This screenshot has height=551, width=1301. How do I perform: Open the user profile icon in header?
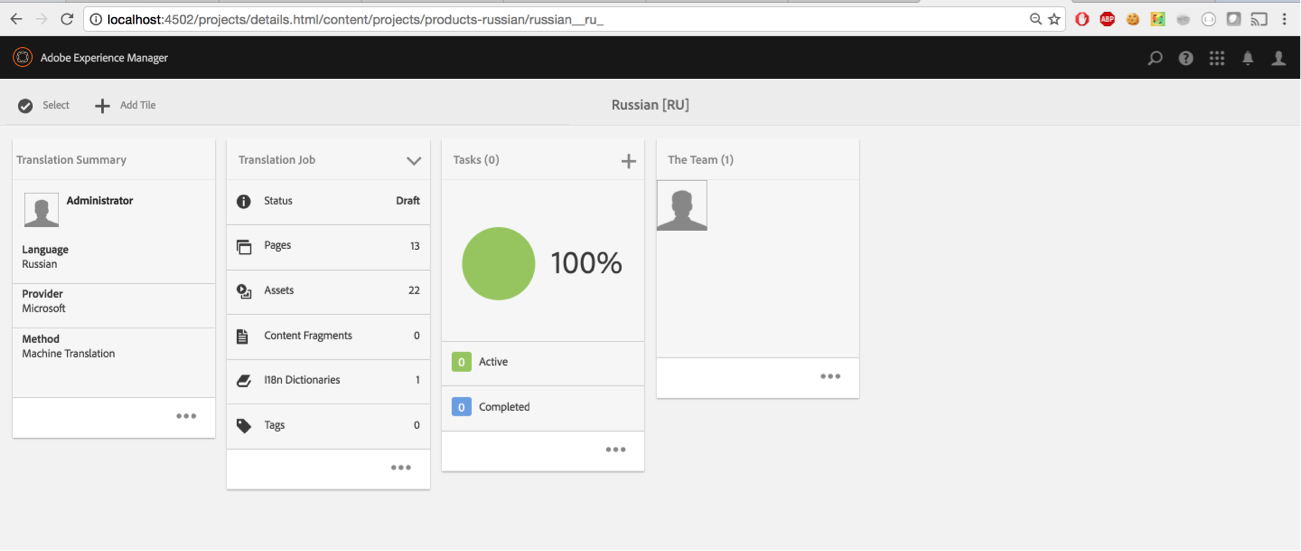pos(1278,58)
